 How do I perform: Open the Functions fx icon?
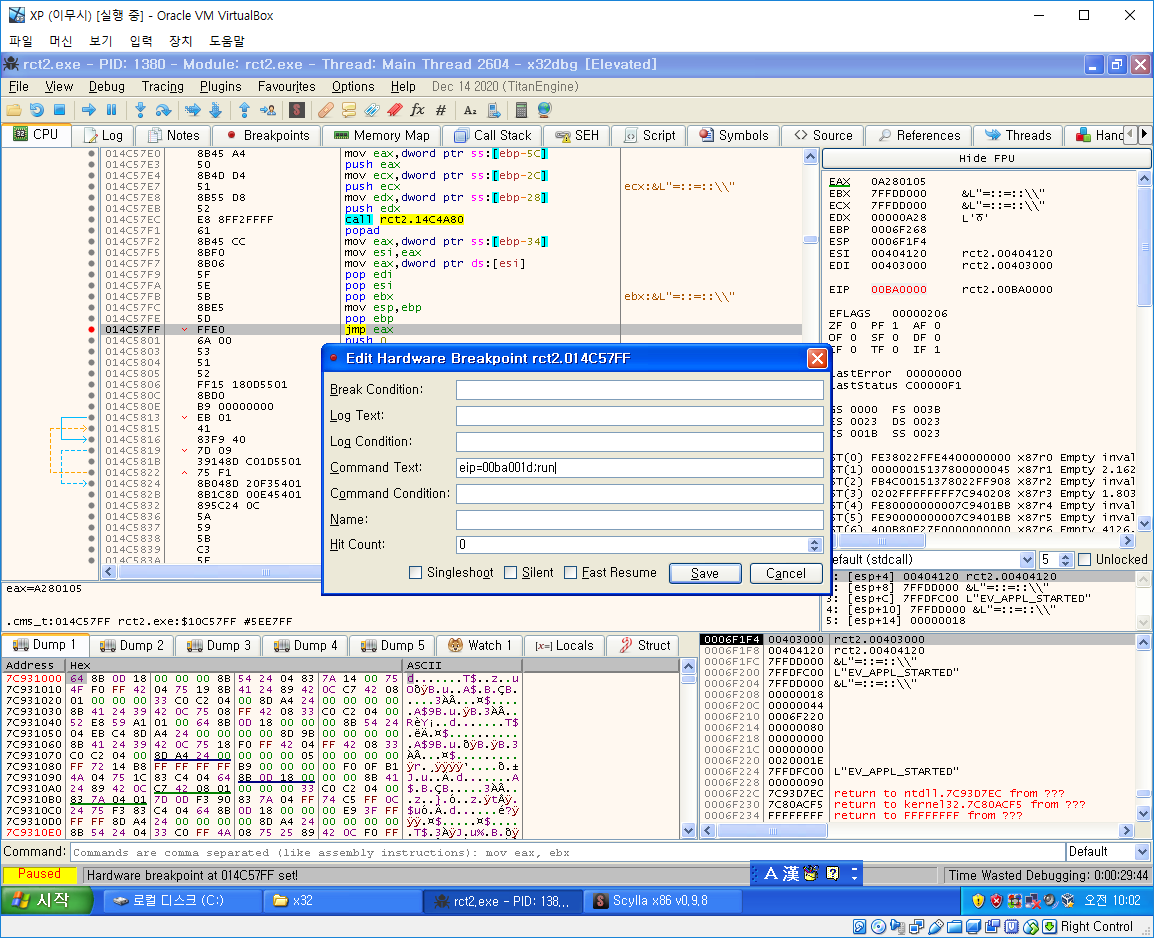tap(417, 110)
